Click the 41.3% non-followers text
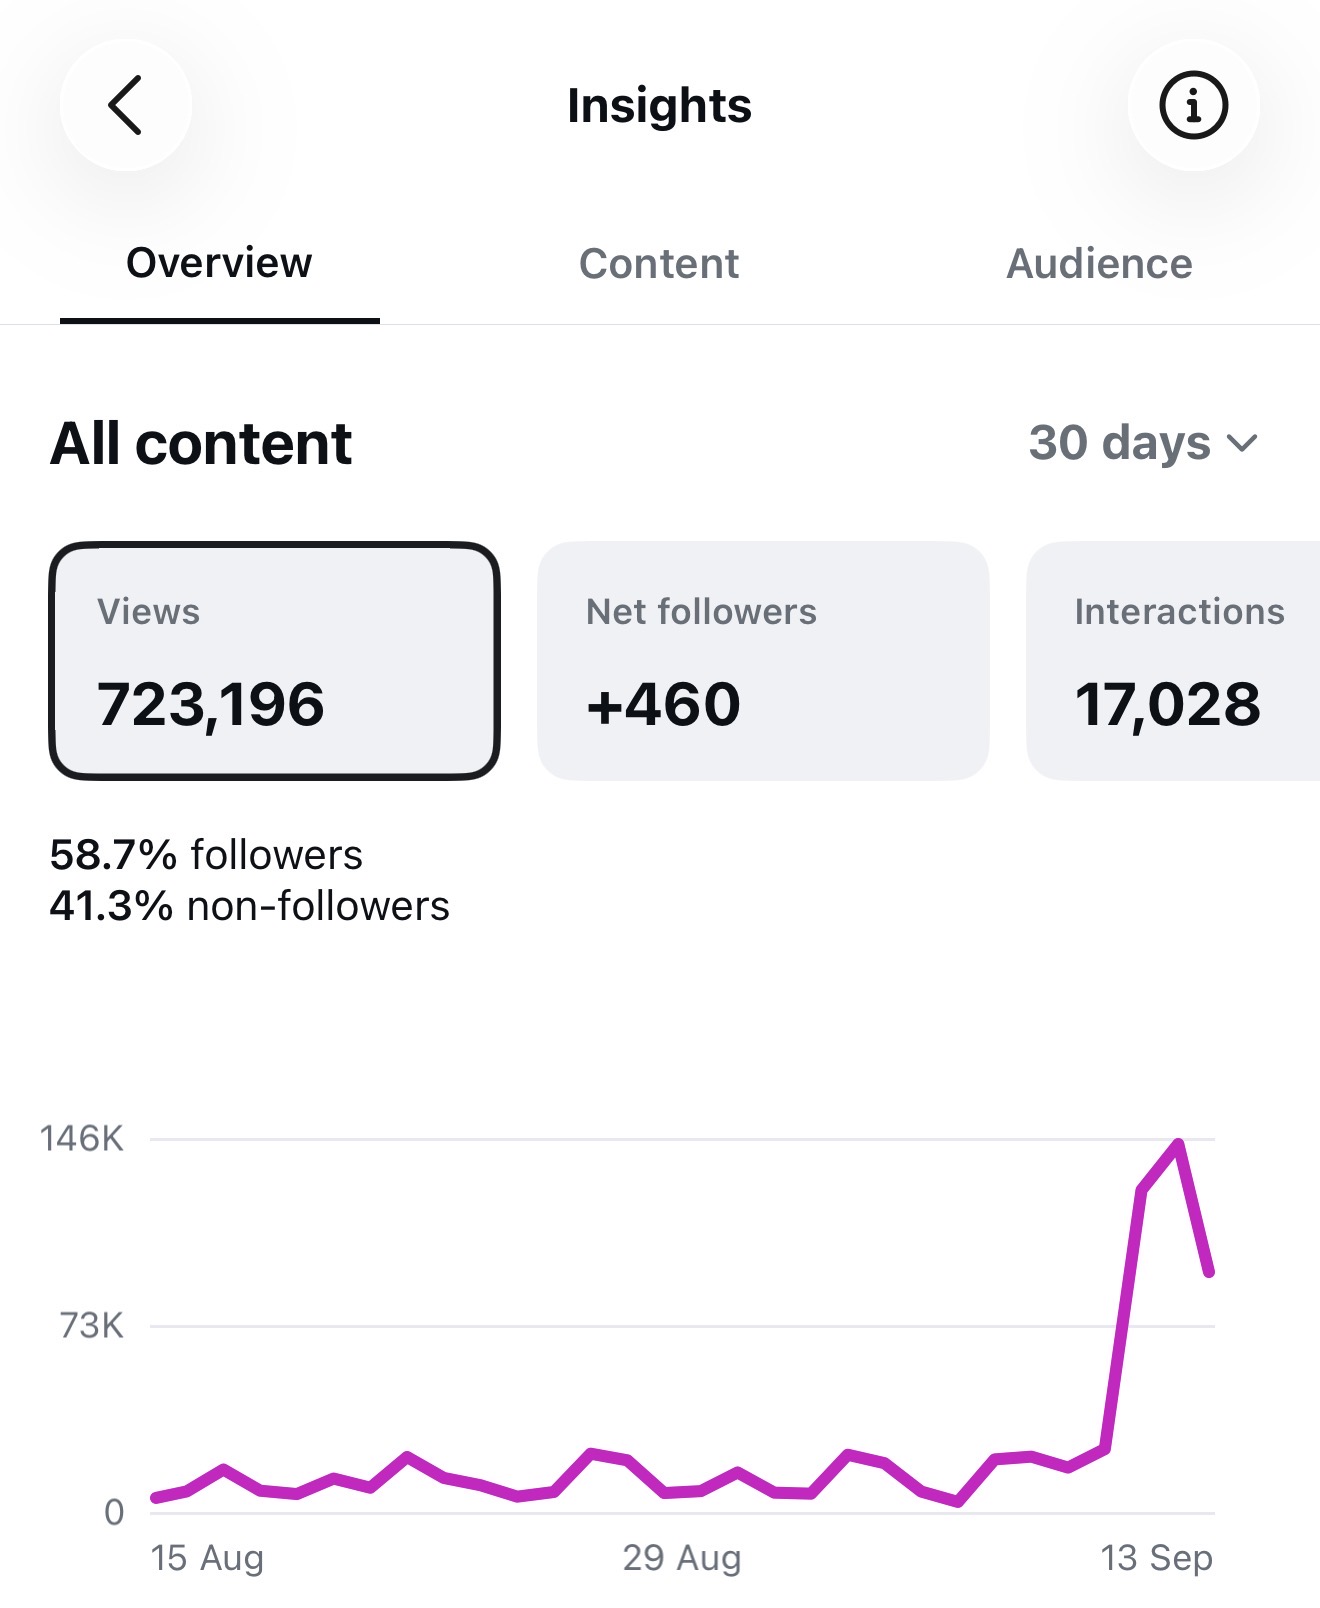Viewport: 1320px width, 1608px height. coord(250,906)
